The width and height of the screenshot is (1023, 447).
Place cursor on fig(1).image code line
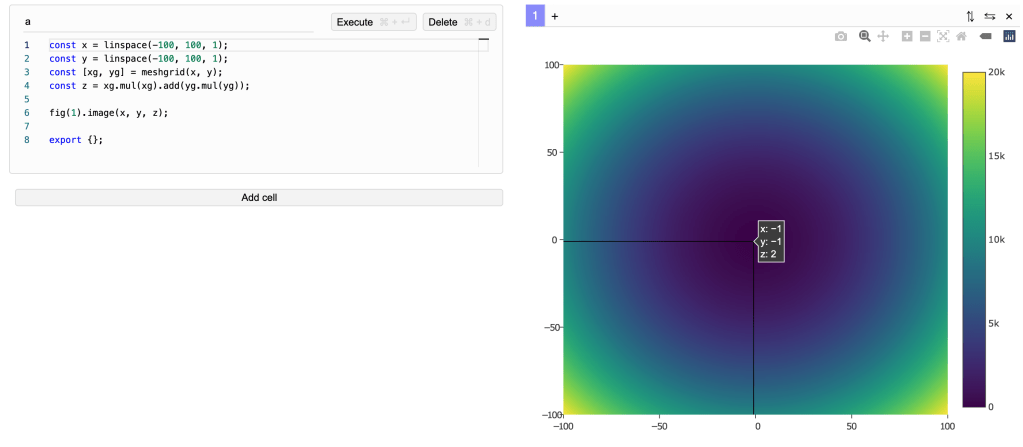click(x=109, y=113)
